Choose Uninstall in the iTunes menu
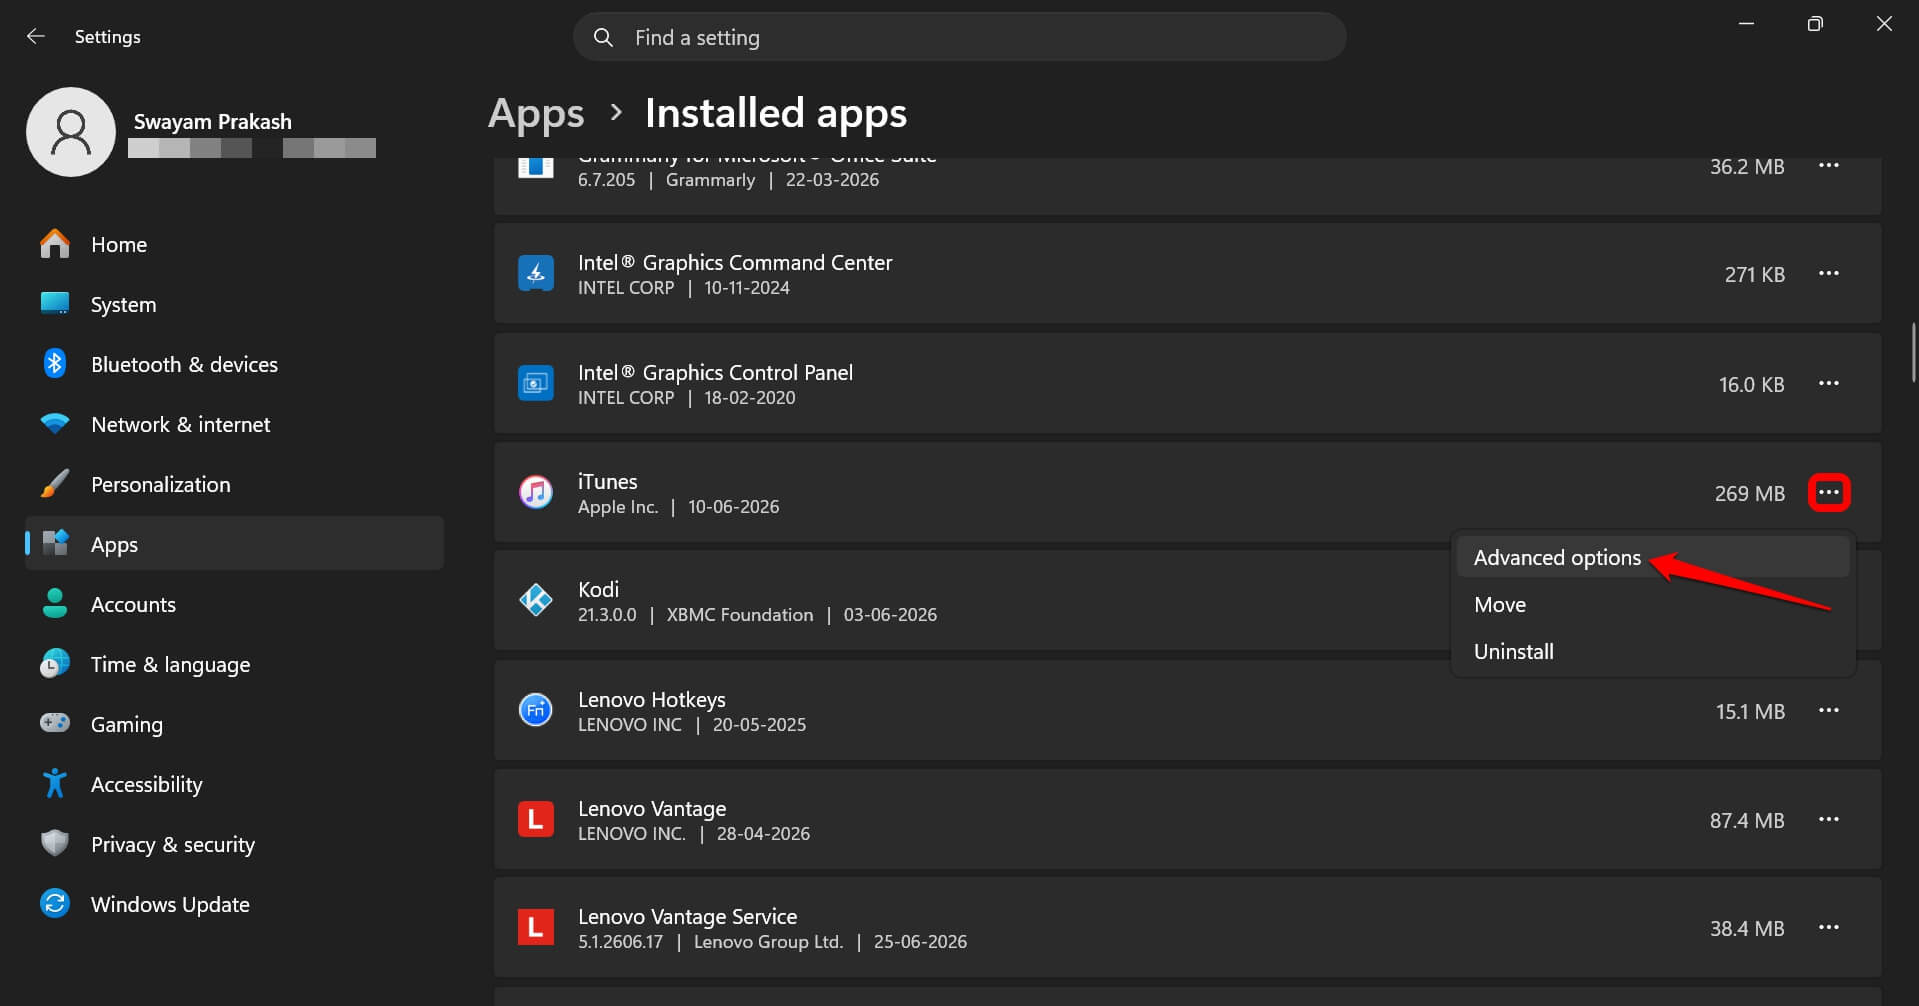Screen dimensions: 1919x1006 coord(1653,651)
